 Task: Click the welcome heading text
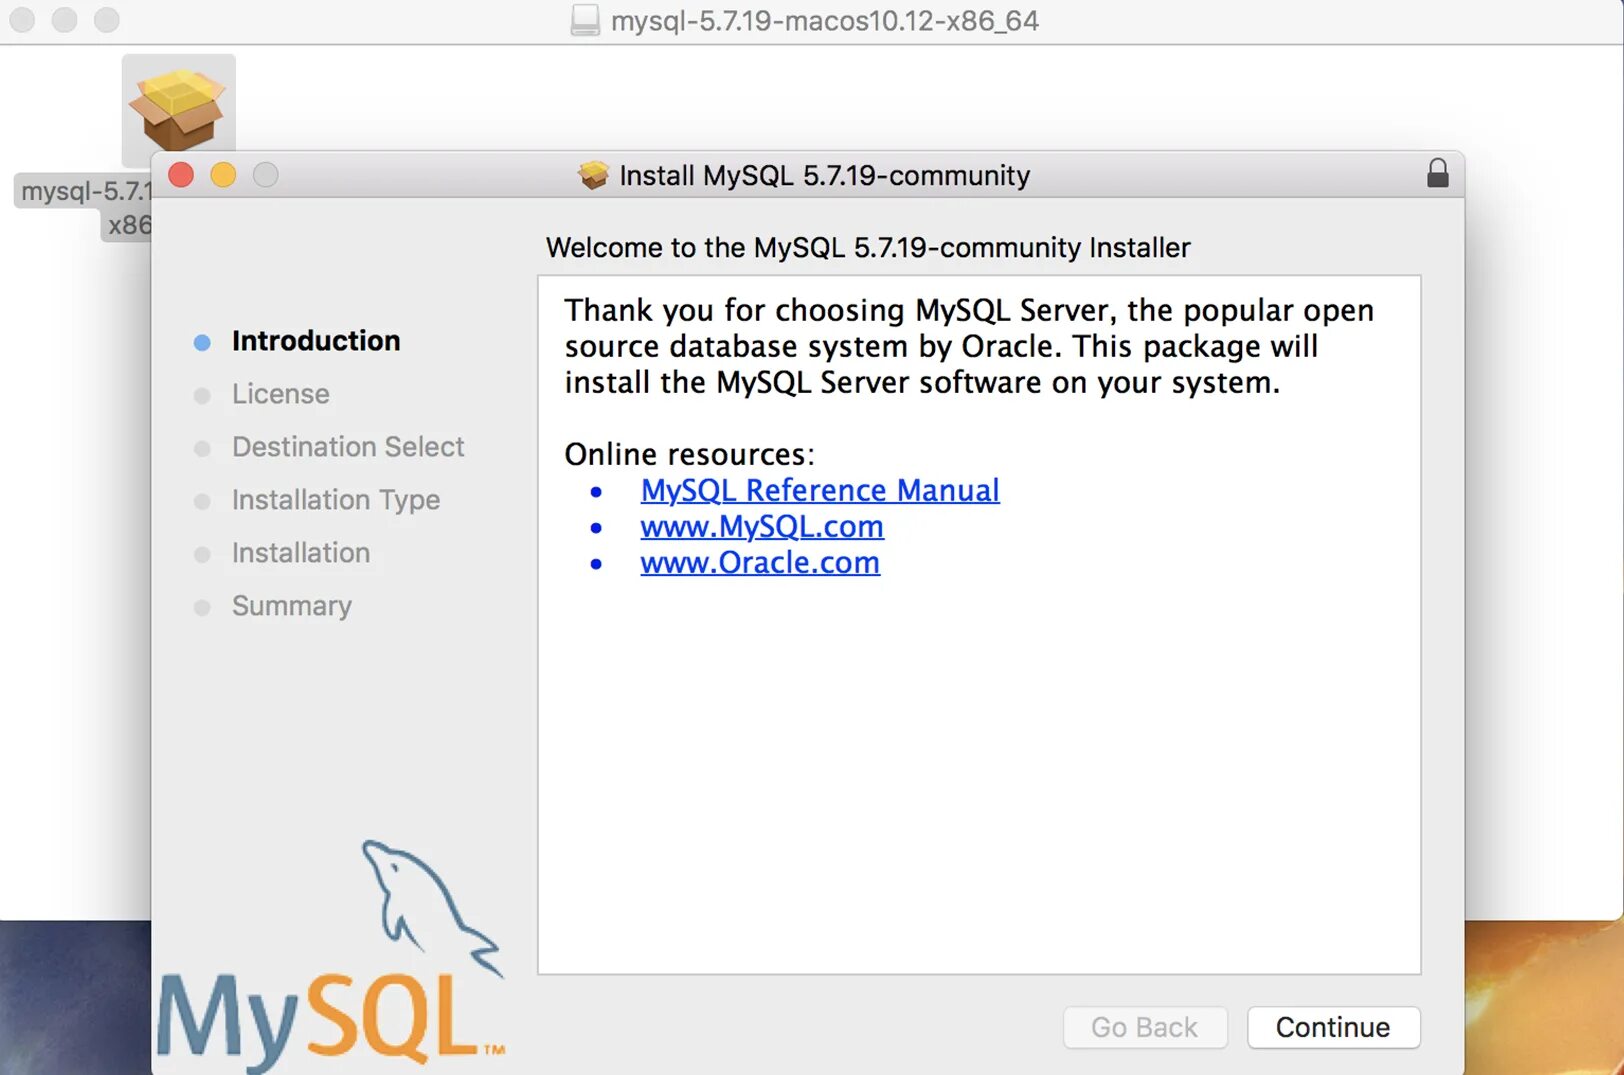(x=868, y=247)
